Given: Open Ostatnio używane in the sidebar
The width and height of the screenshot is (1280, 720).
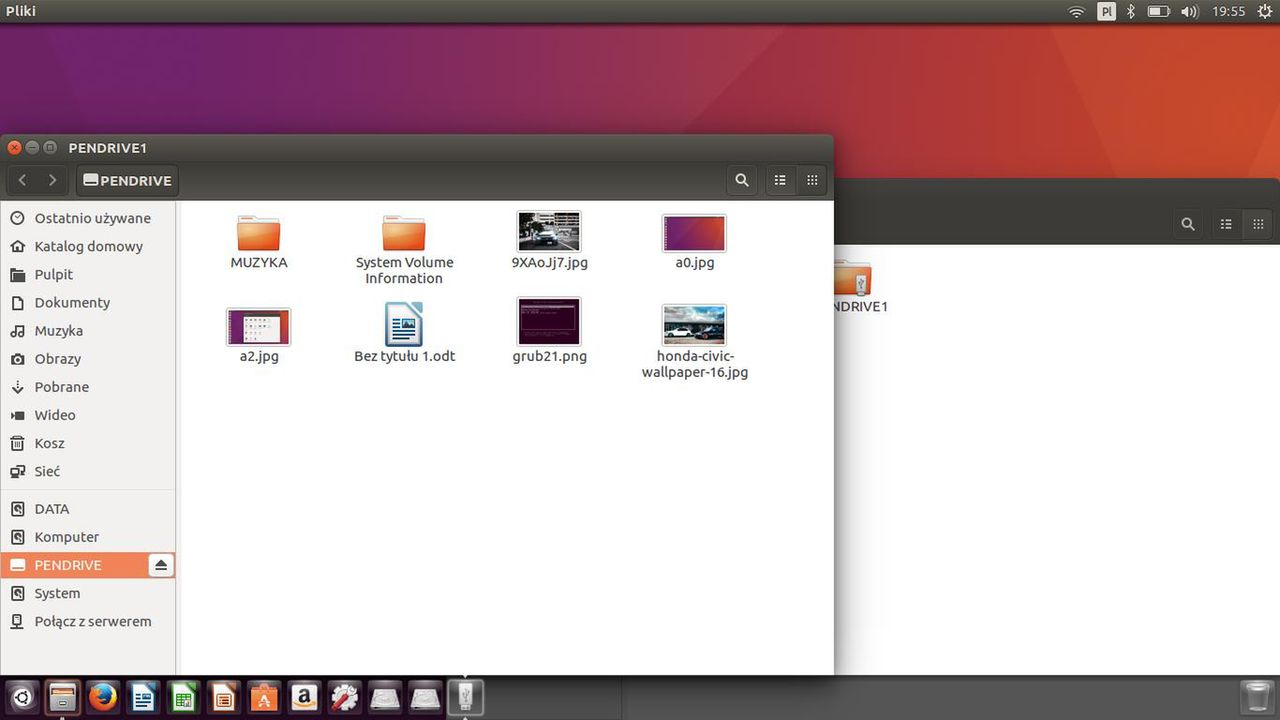Looking at the screenshot, I should point(88,218).
